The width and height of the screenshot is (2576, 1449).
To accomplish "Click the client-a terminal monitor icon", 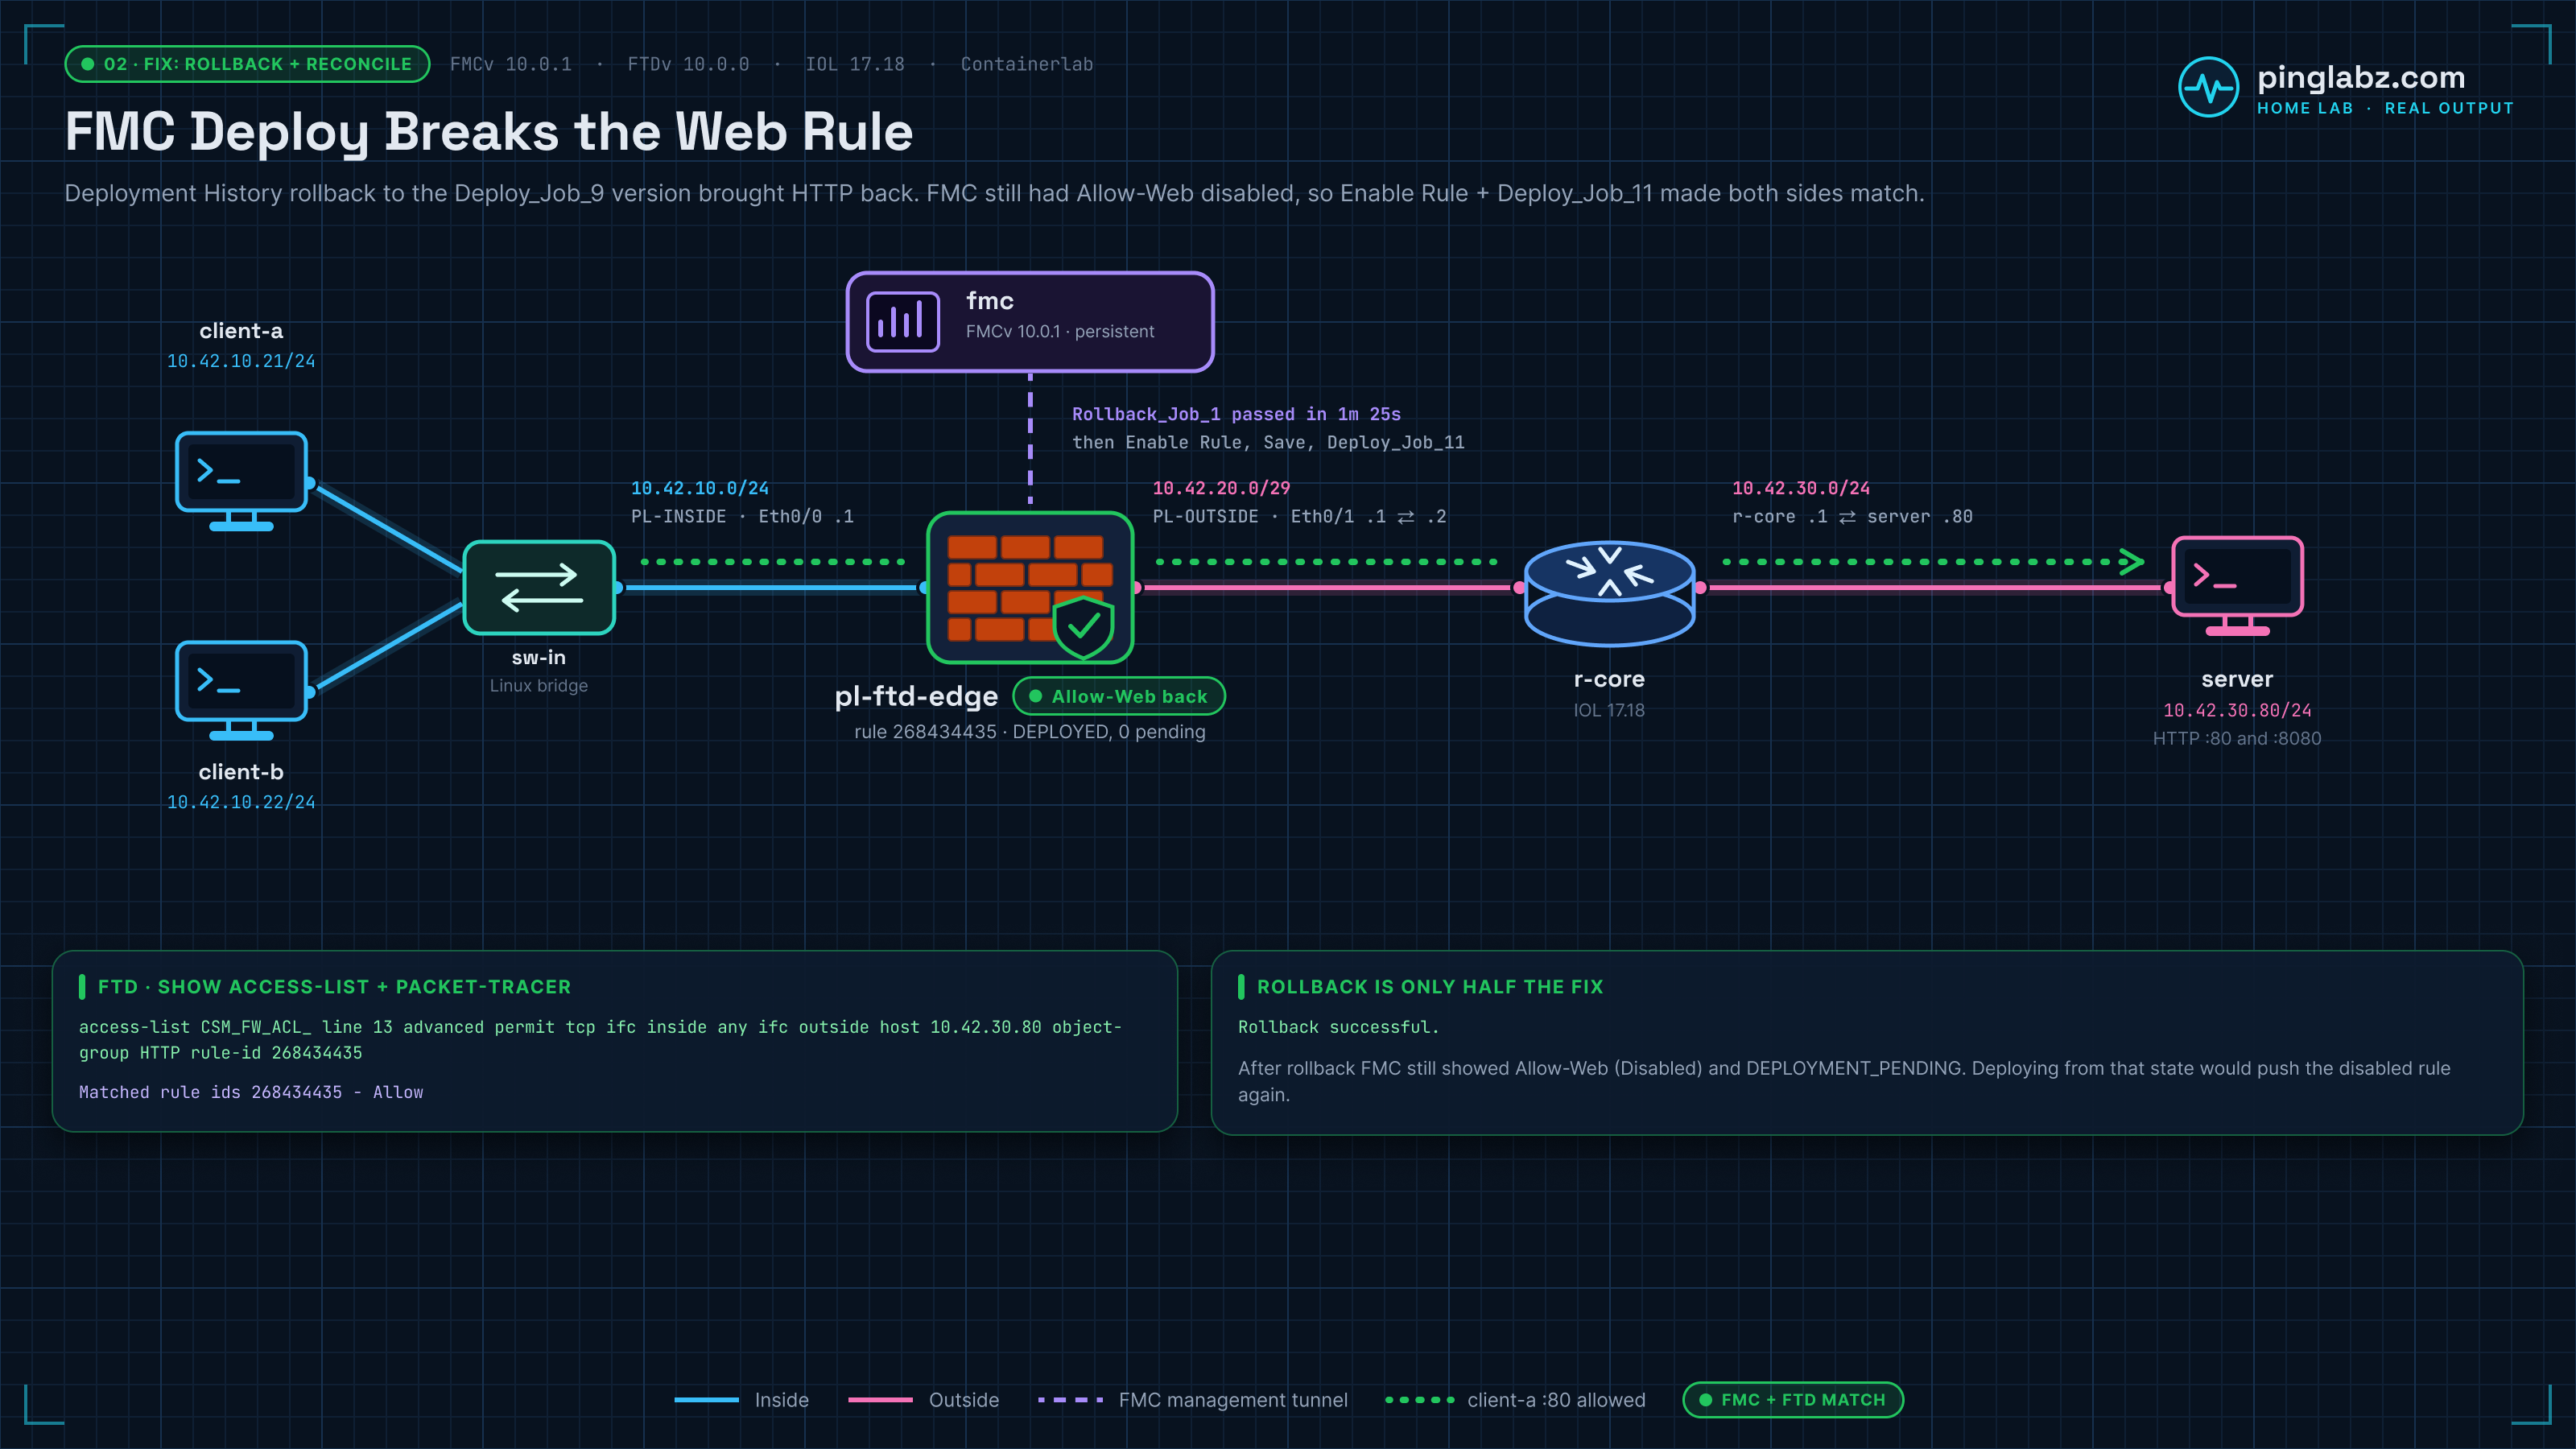I will [241, 481].
